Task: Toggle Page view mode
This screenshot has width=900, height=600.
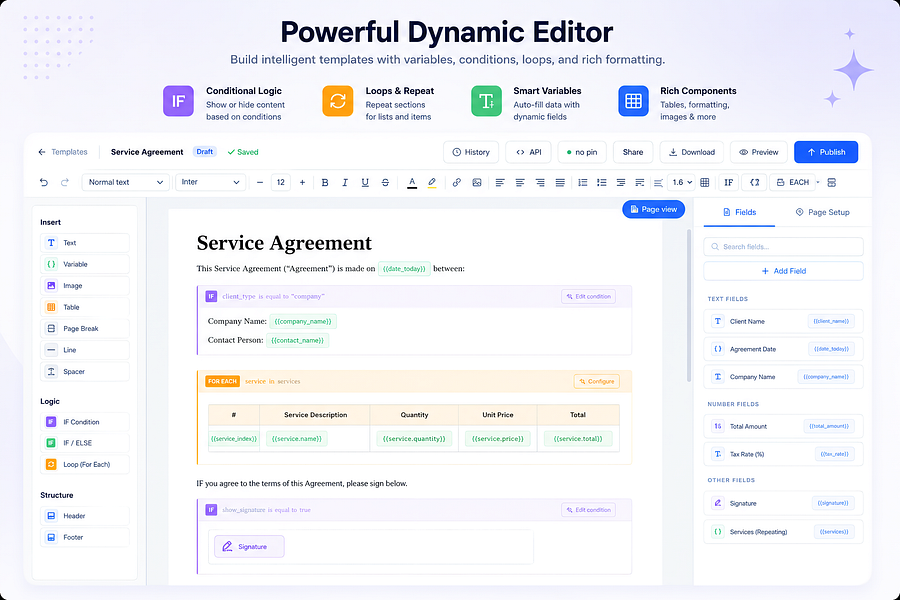Action: coord(653,210)
